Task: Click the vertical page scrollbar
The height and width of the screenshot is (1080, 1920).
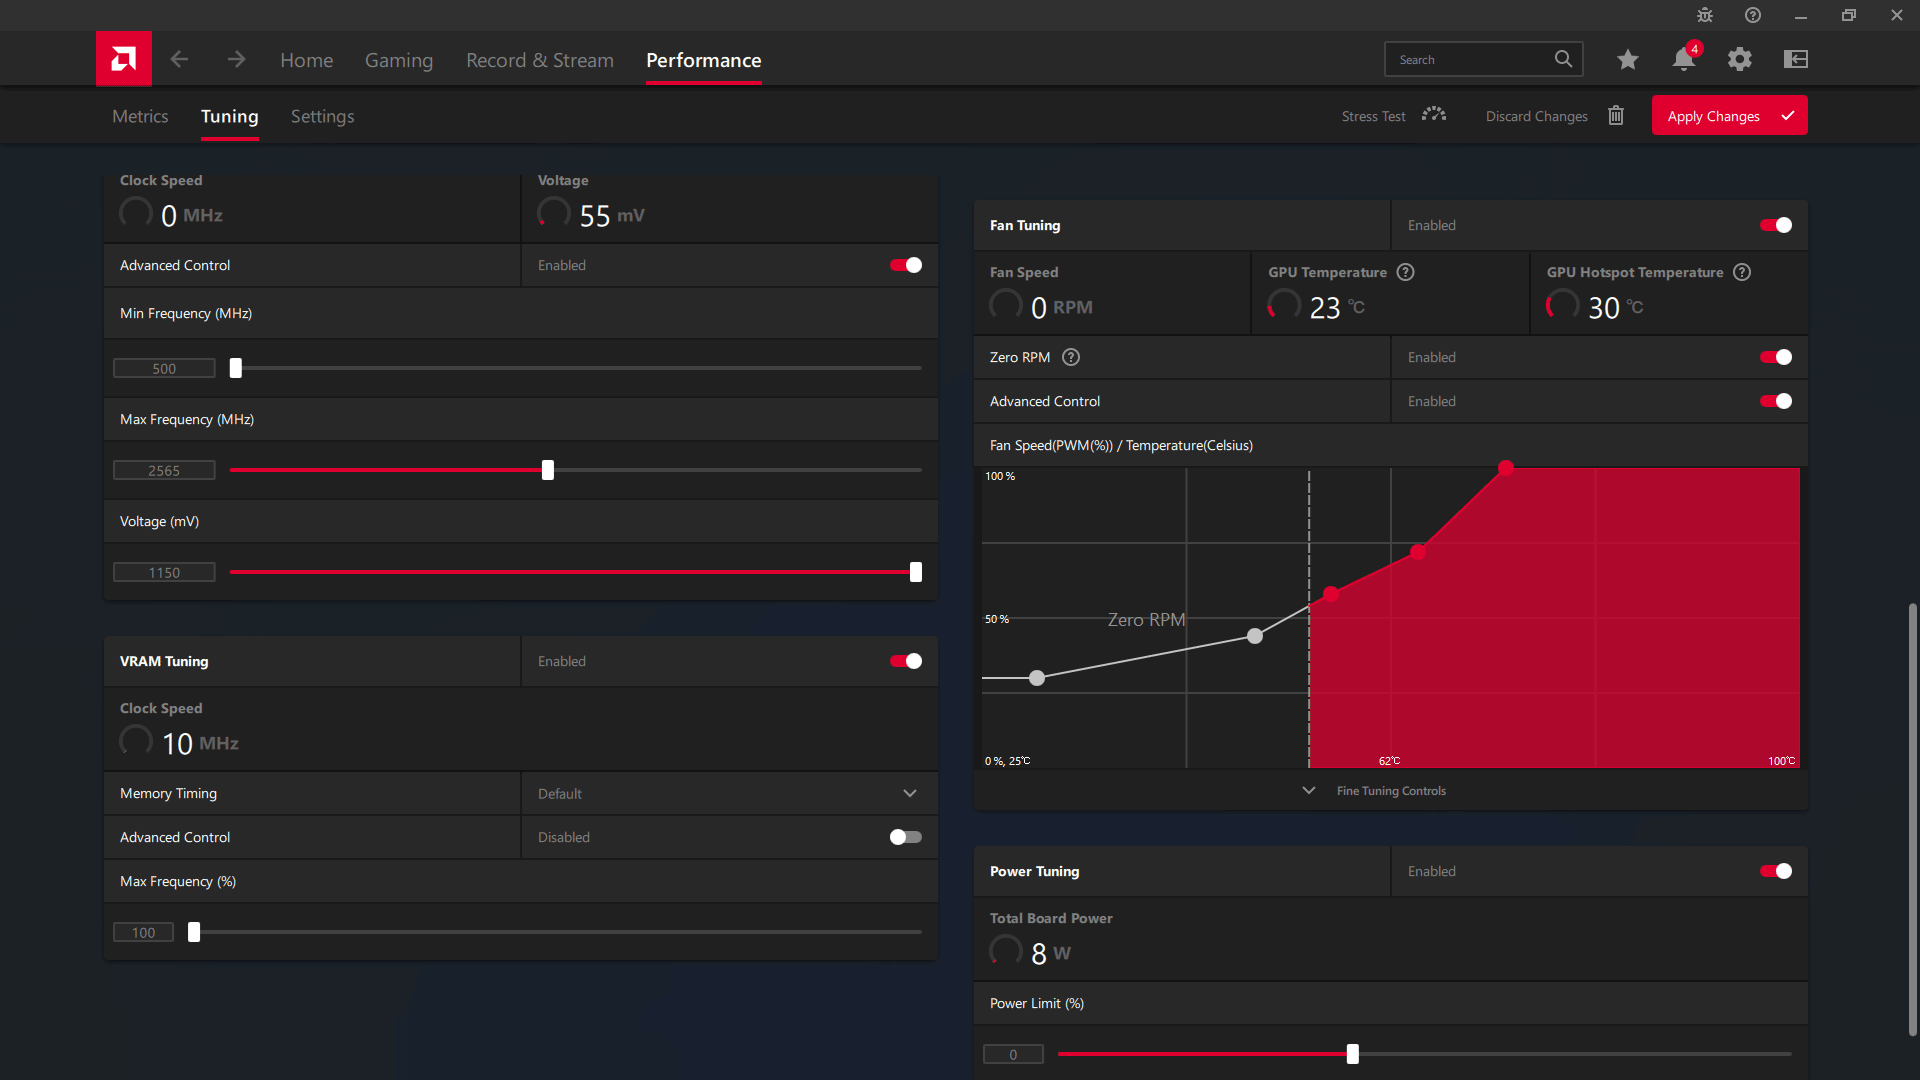Action: tap(1912, 818)
